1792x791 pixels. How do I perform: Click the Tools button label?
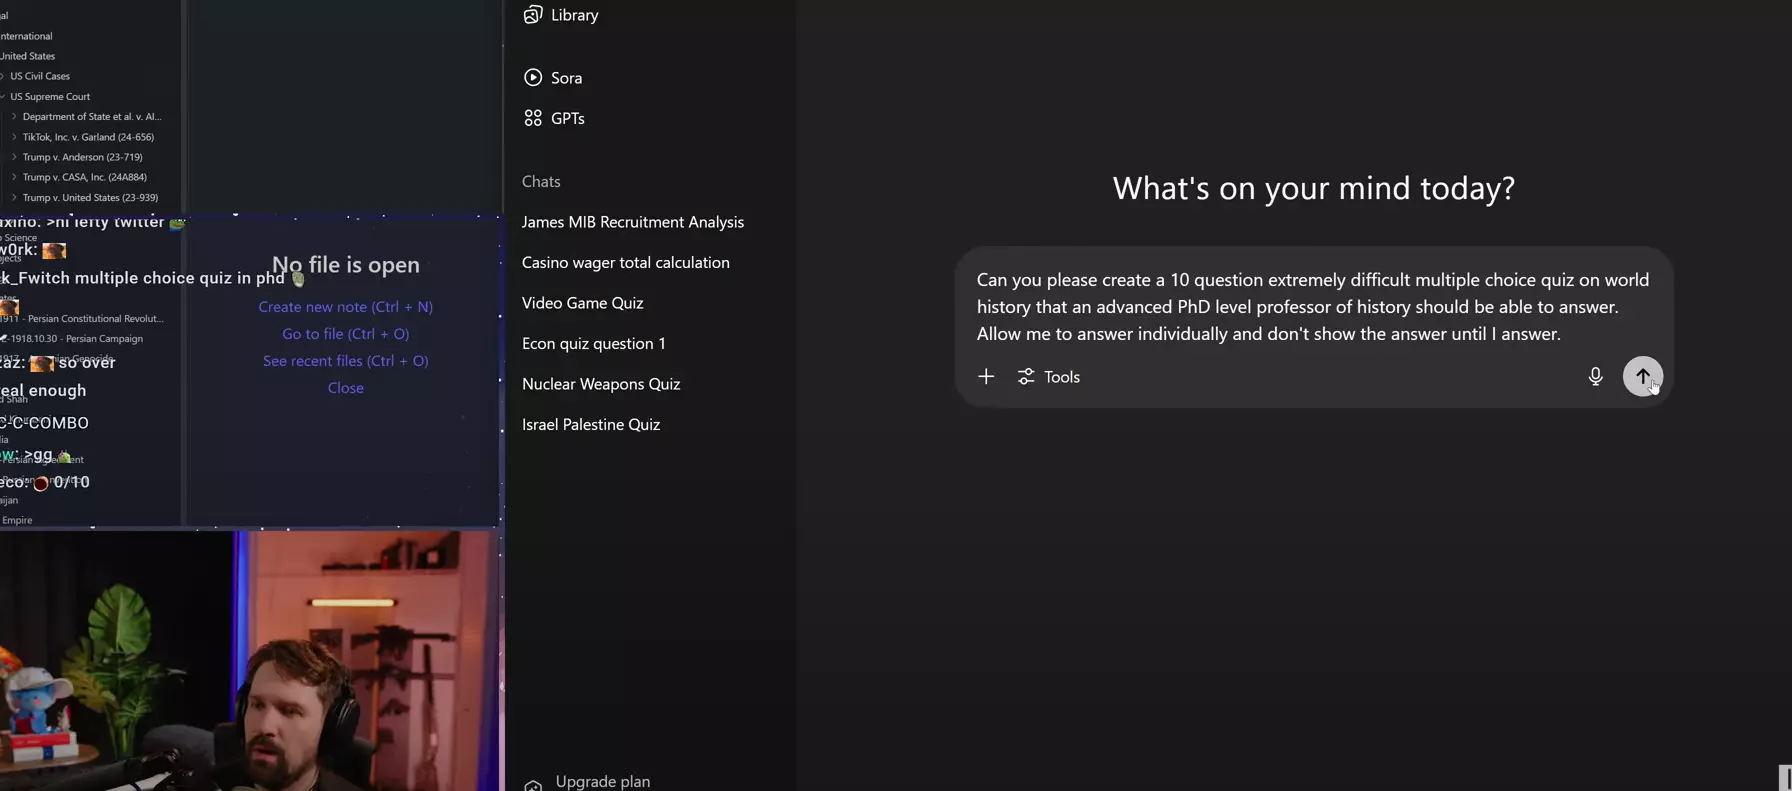click(x=1062, y=377)
